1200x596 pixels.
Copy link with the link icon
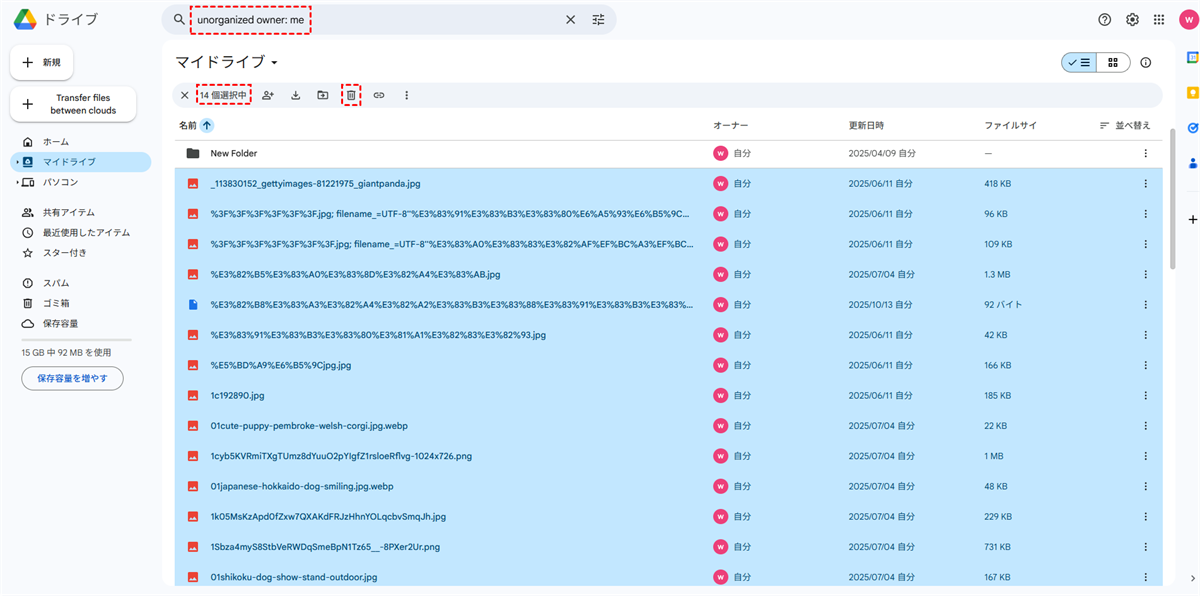coord(379,95)
